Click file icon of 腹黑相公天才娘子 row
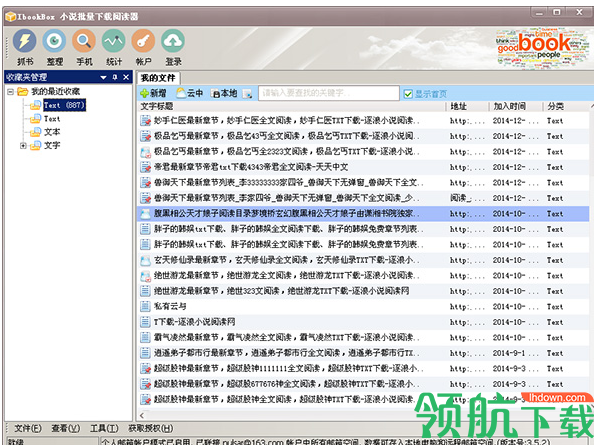The image size is (594, 445). 145,214
